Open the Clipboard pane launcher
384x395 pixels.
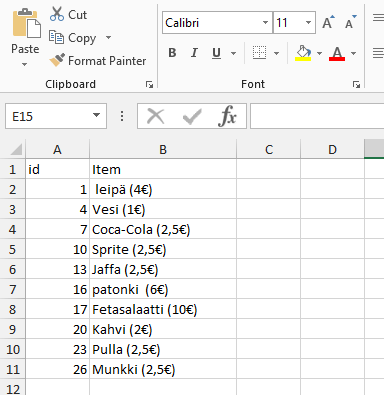click(149, 85)
